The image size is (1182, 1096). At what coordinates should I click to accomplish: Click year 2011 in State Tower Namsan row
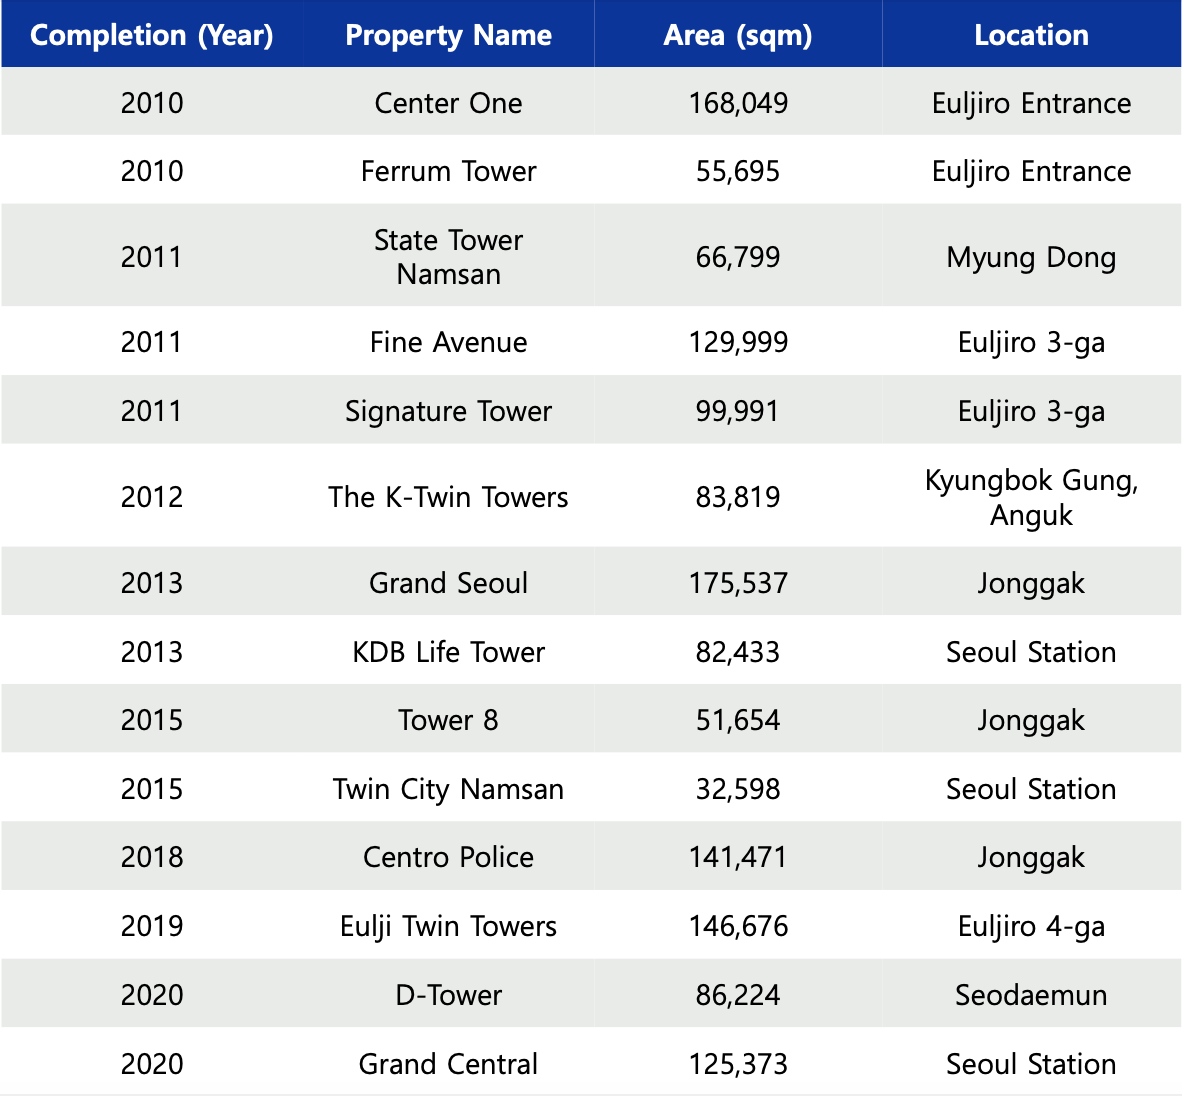tap(152, 257)
